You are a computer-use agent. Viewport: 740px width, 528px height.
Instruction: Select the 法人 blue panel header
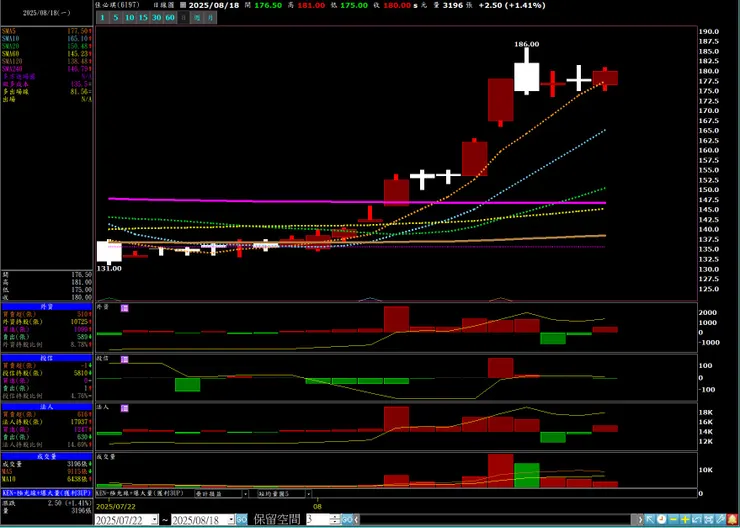point(47,406)
